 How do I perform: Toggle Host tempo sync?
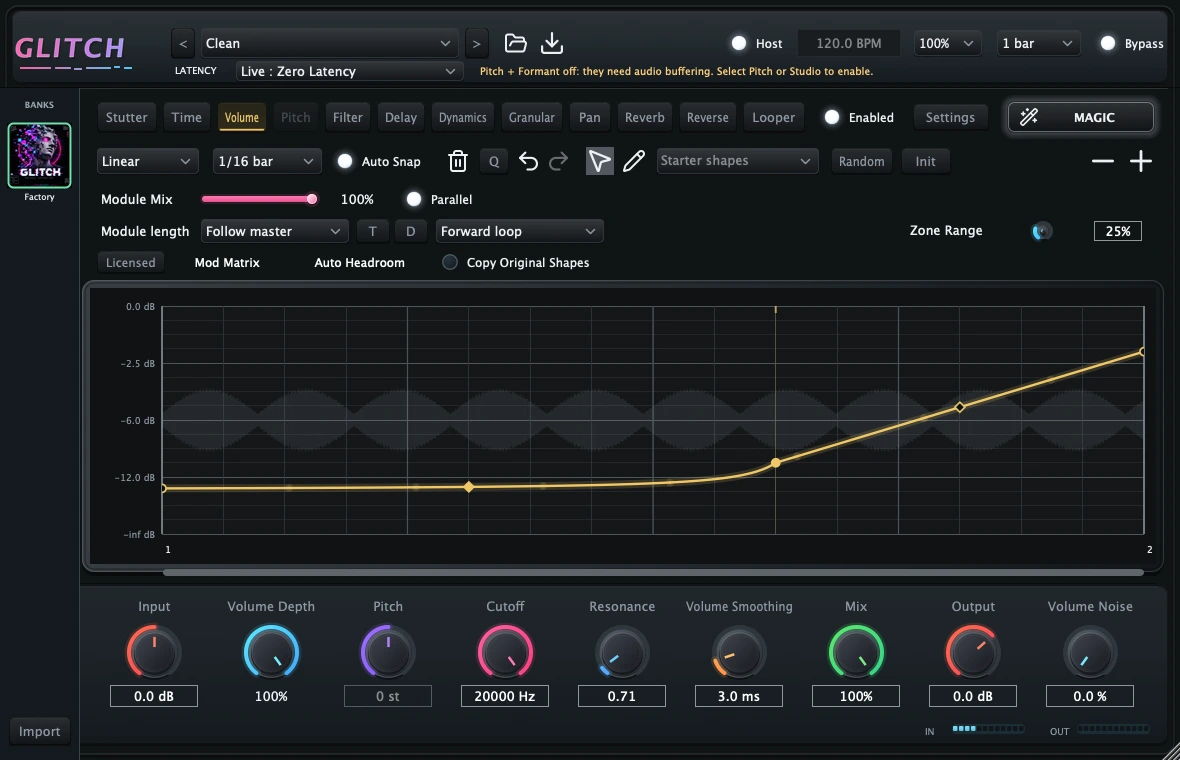click(739, 44)
